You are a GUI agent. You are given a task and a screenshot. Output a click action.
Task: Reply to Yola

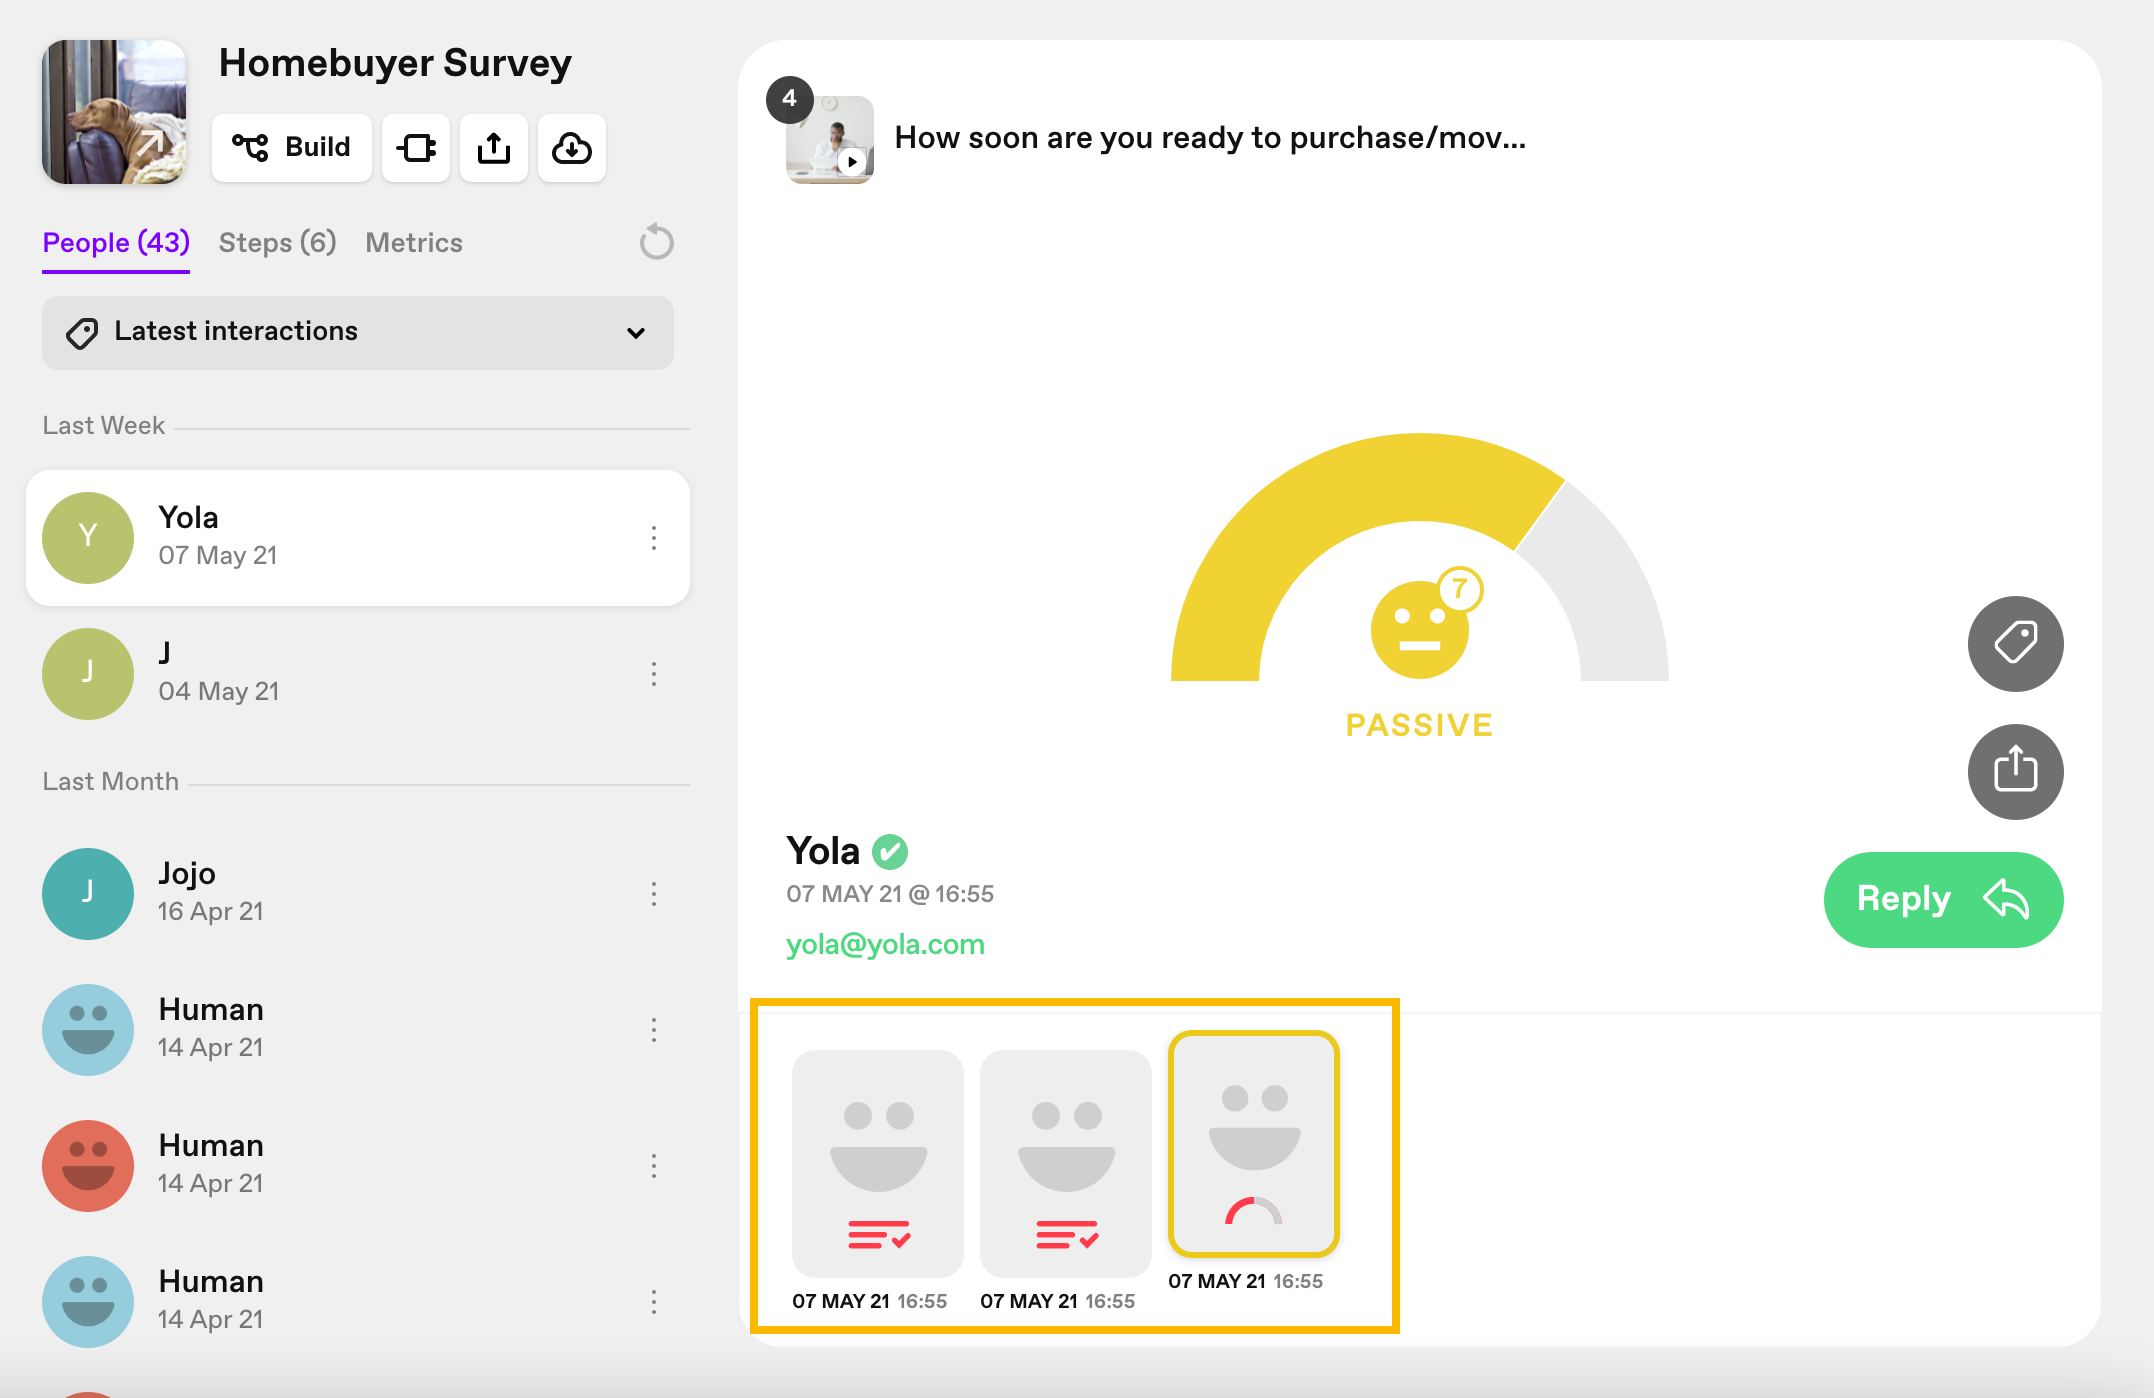(1943, 899)
